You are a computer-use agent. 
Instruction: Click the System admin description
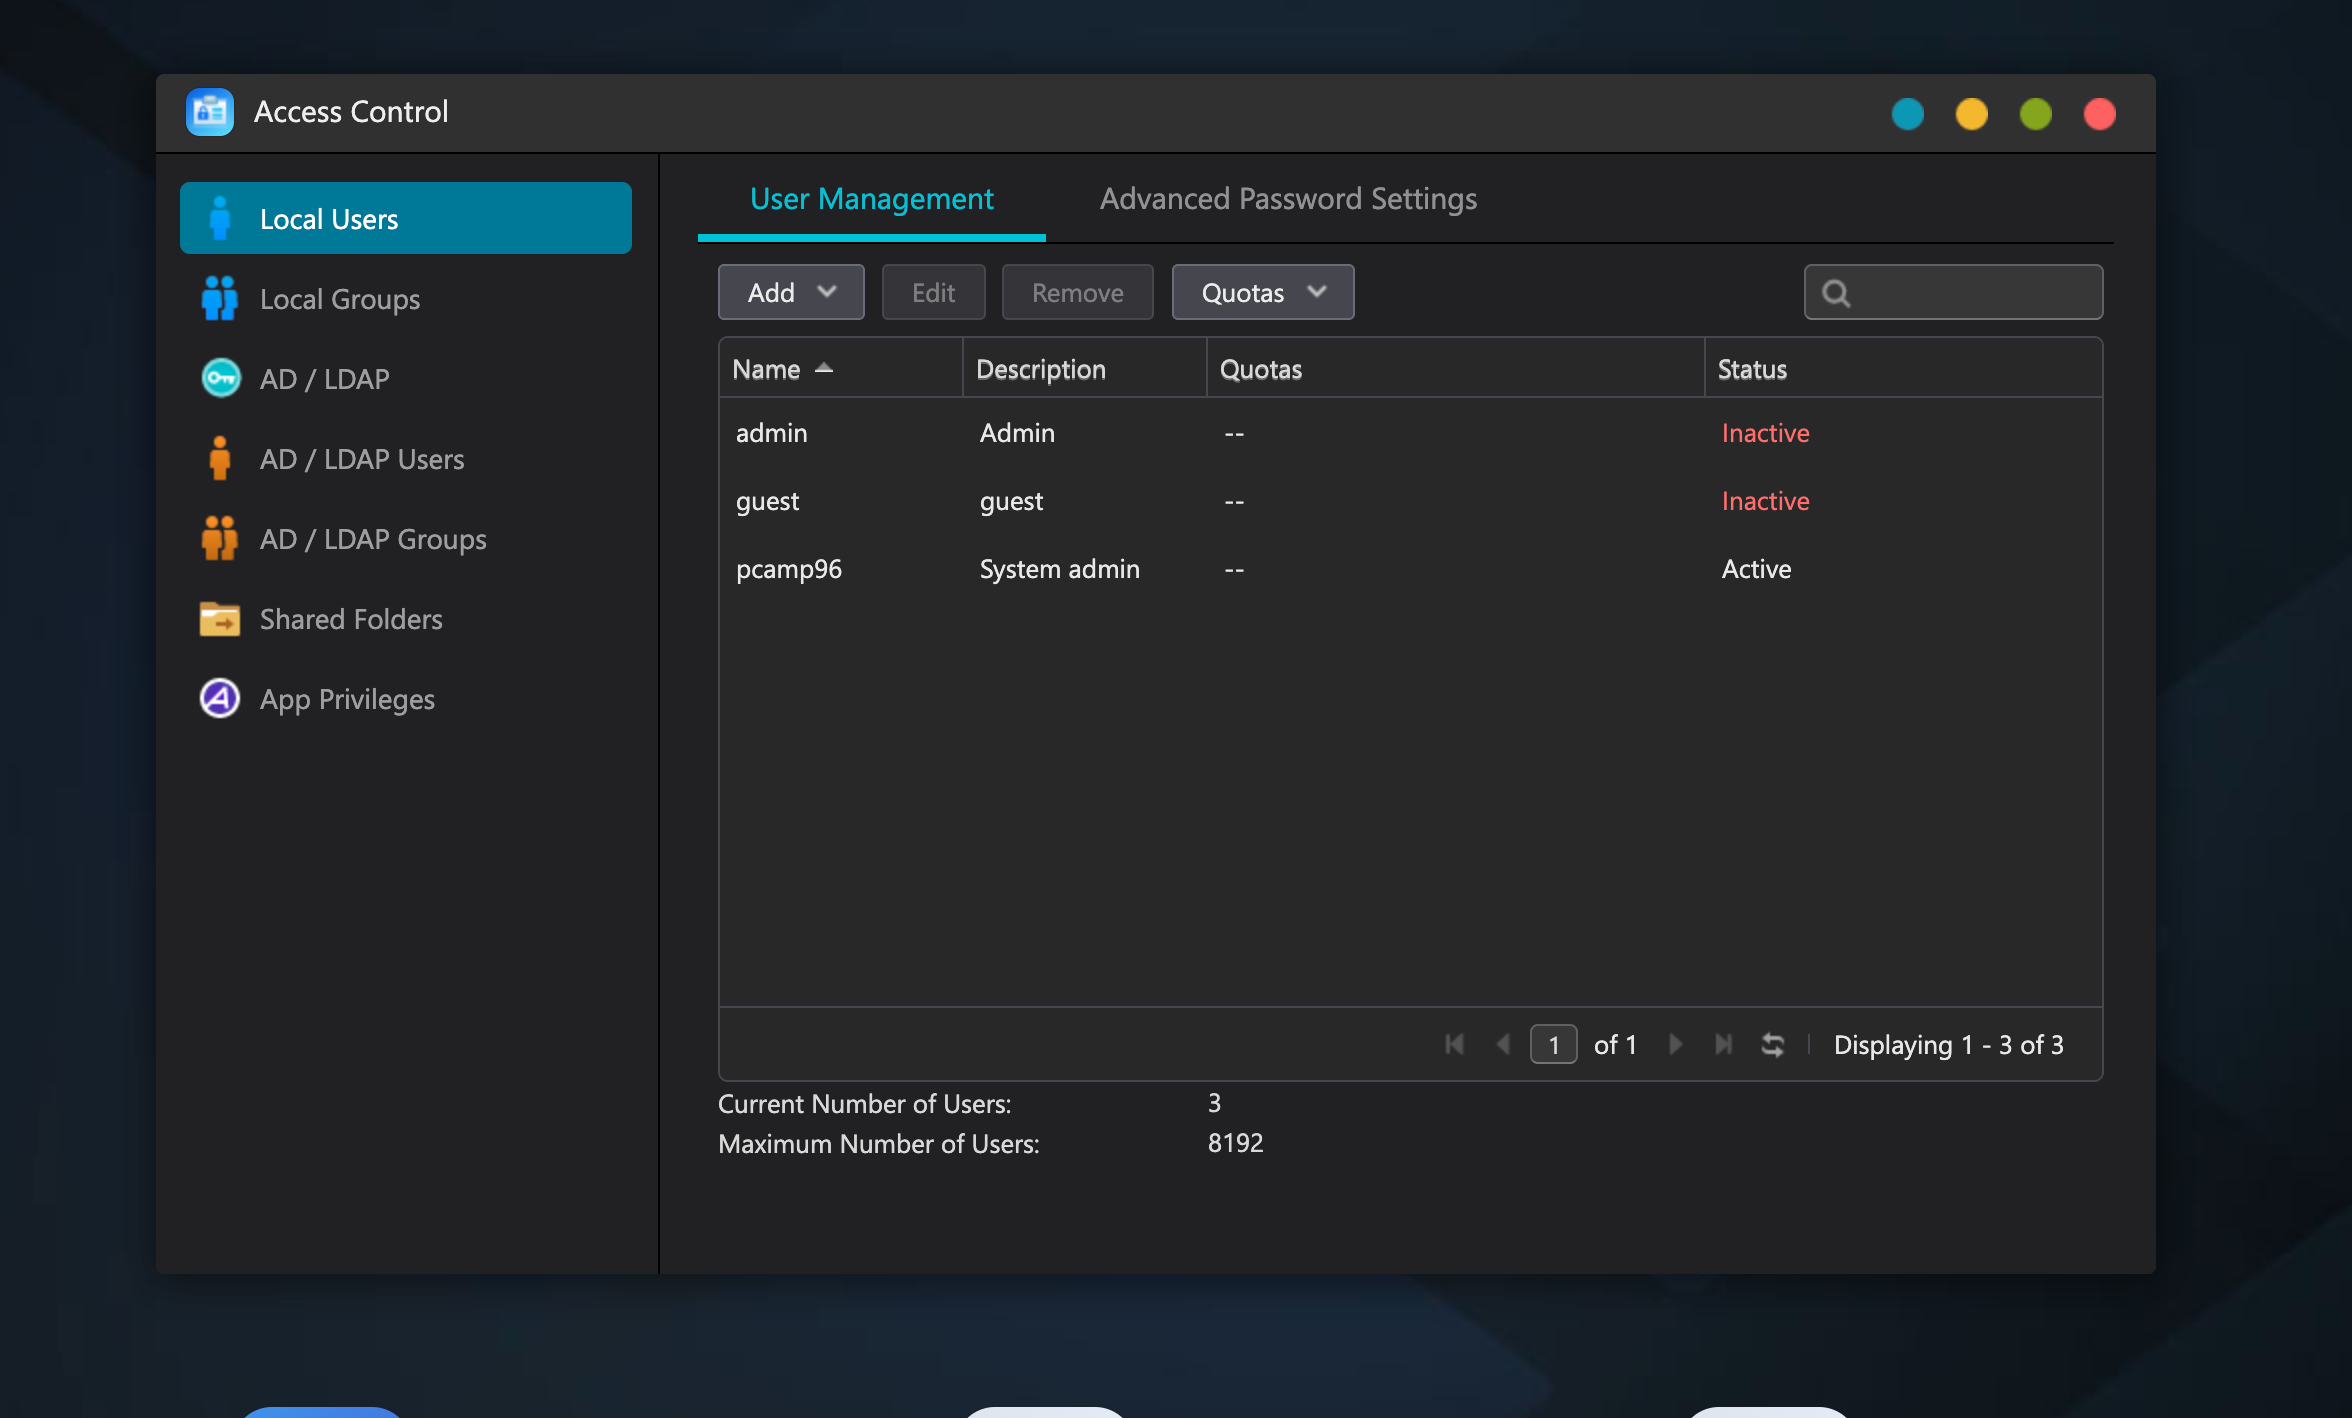(1059, 569)
